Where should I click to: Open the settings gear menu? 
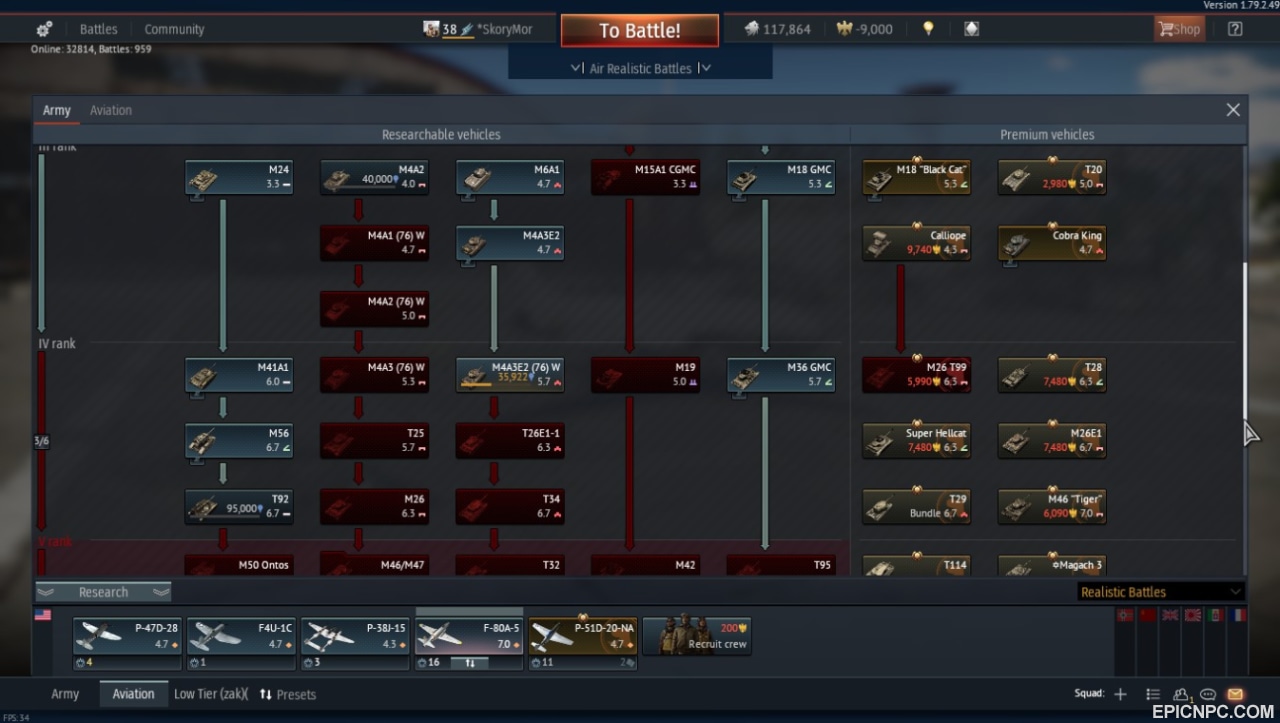[x=44, y=29]
